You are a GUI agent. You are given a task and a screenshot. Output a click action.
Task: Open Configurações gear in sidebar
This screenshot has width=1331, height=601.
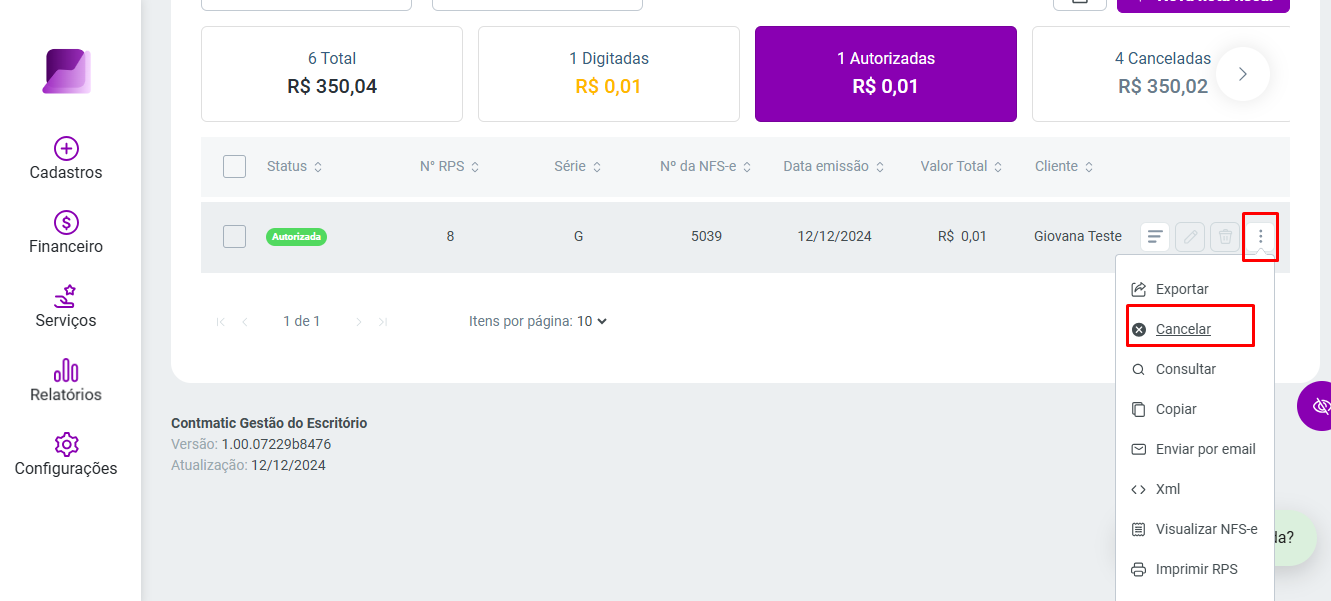coord(66,455)
